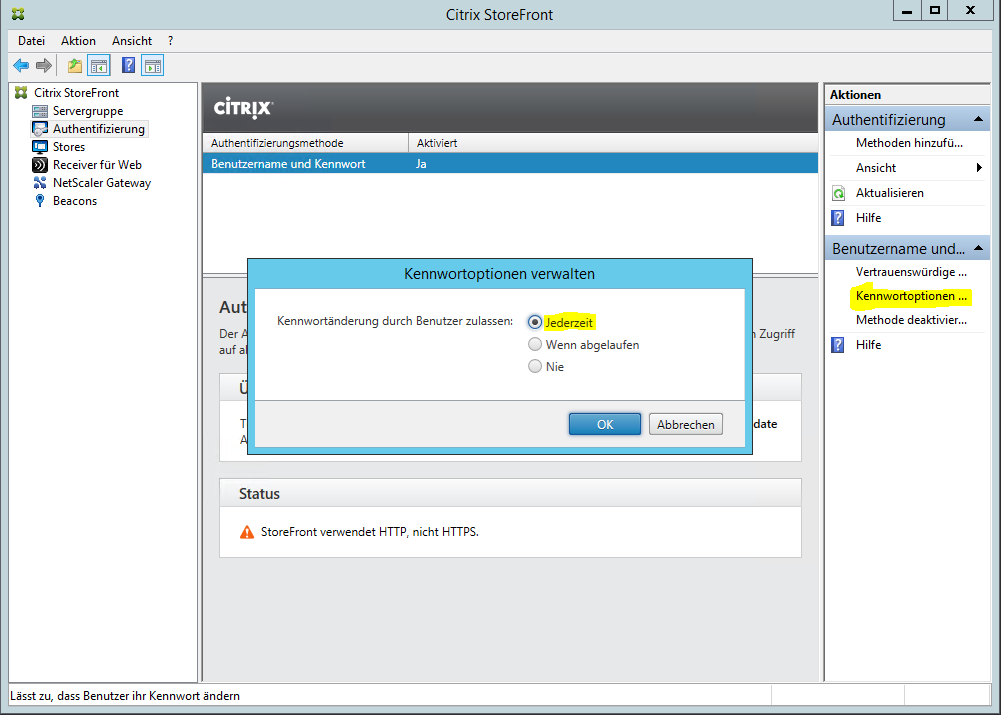Click the up-one-level folder toolbar icon
Viewport: 1001px width, 715px height.
pos(75,65)
